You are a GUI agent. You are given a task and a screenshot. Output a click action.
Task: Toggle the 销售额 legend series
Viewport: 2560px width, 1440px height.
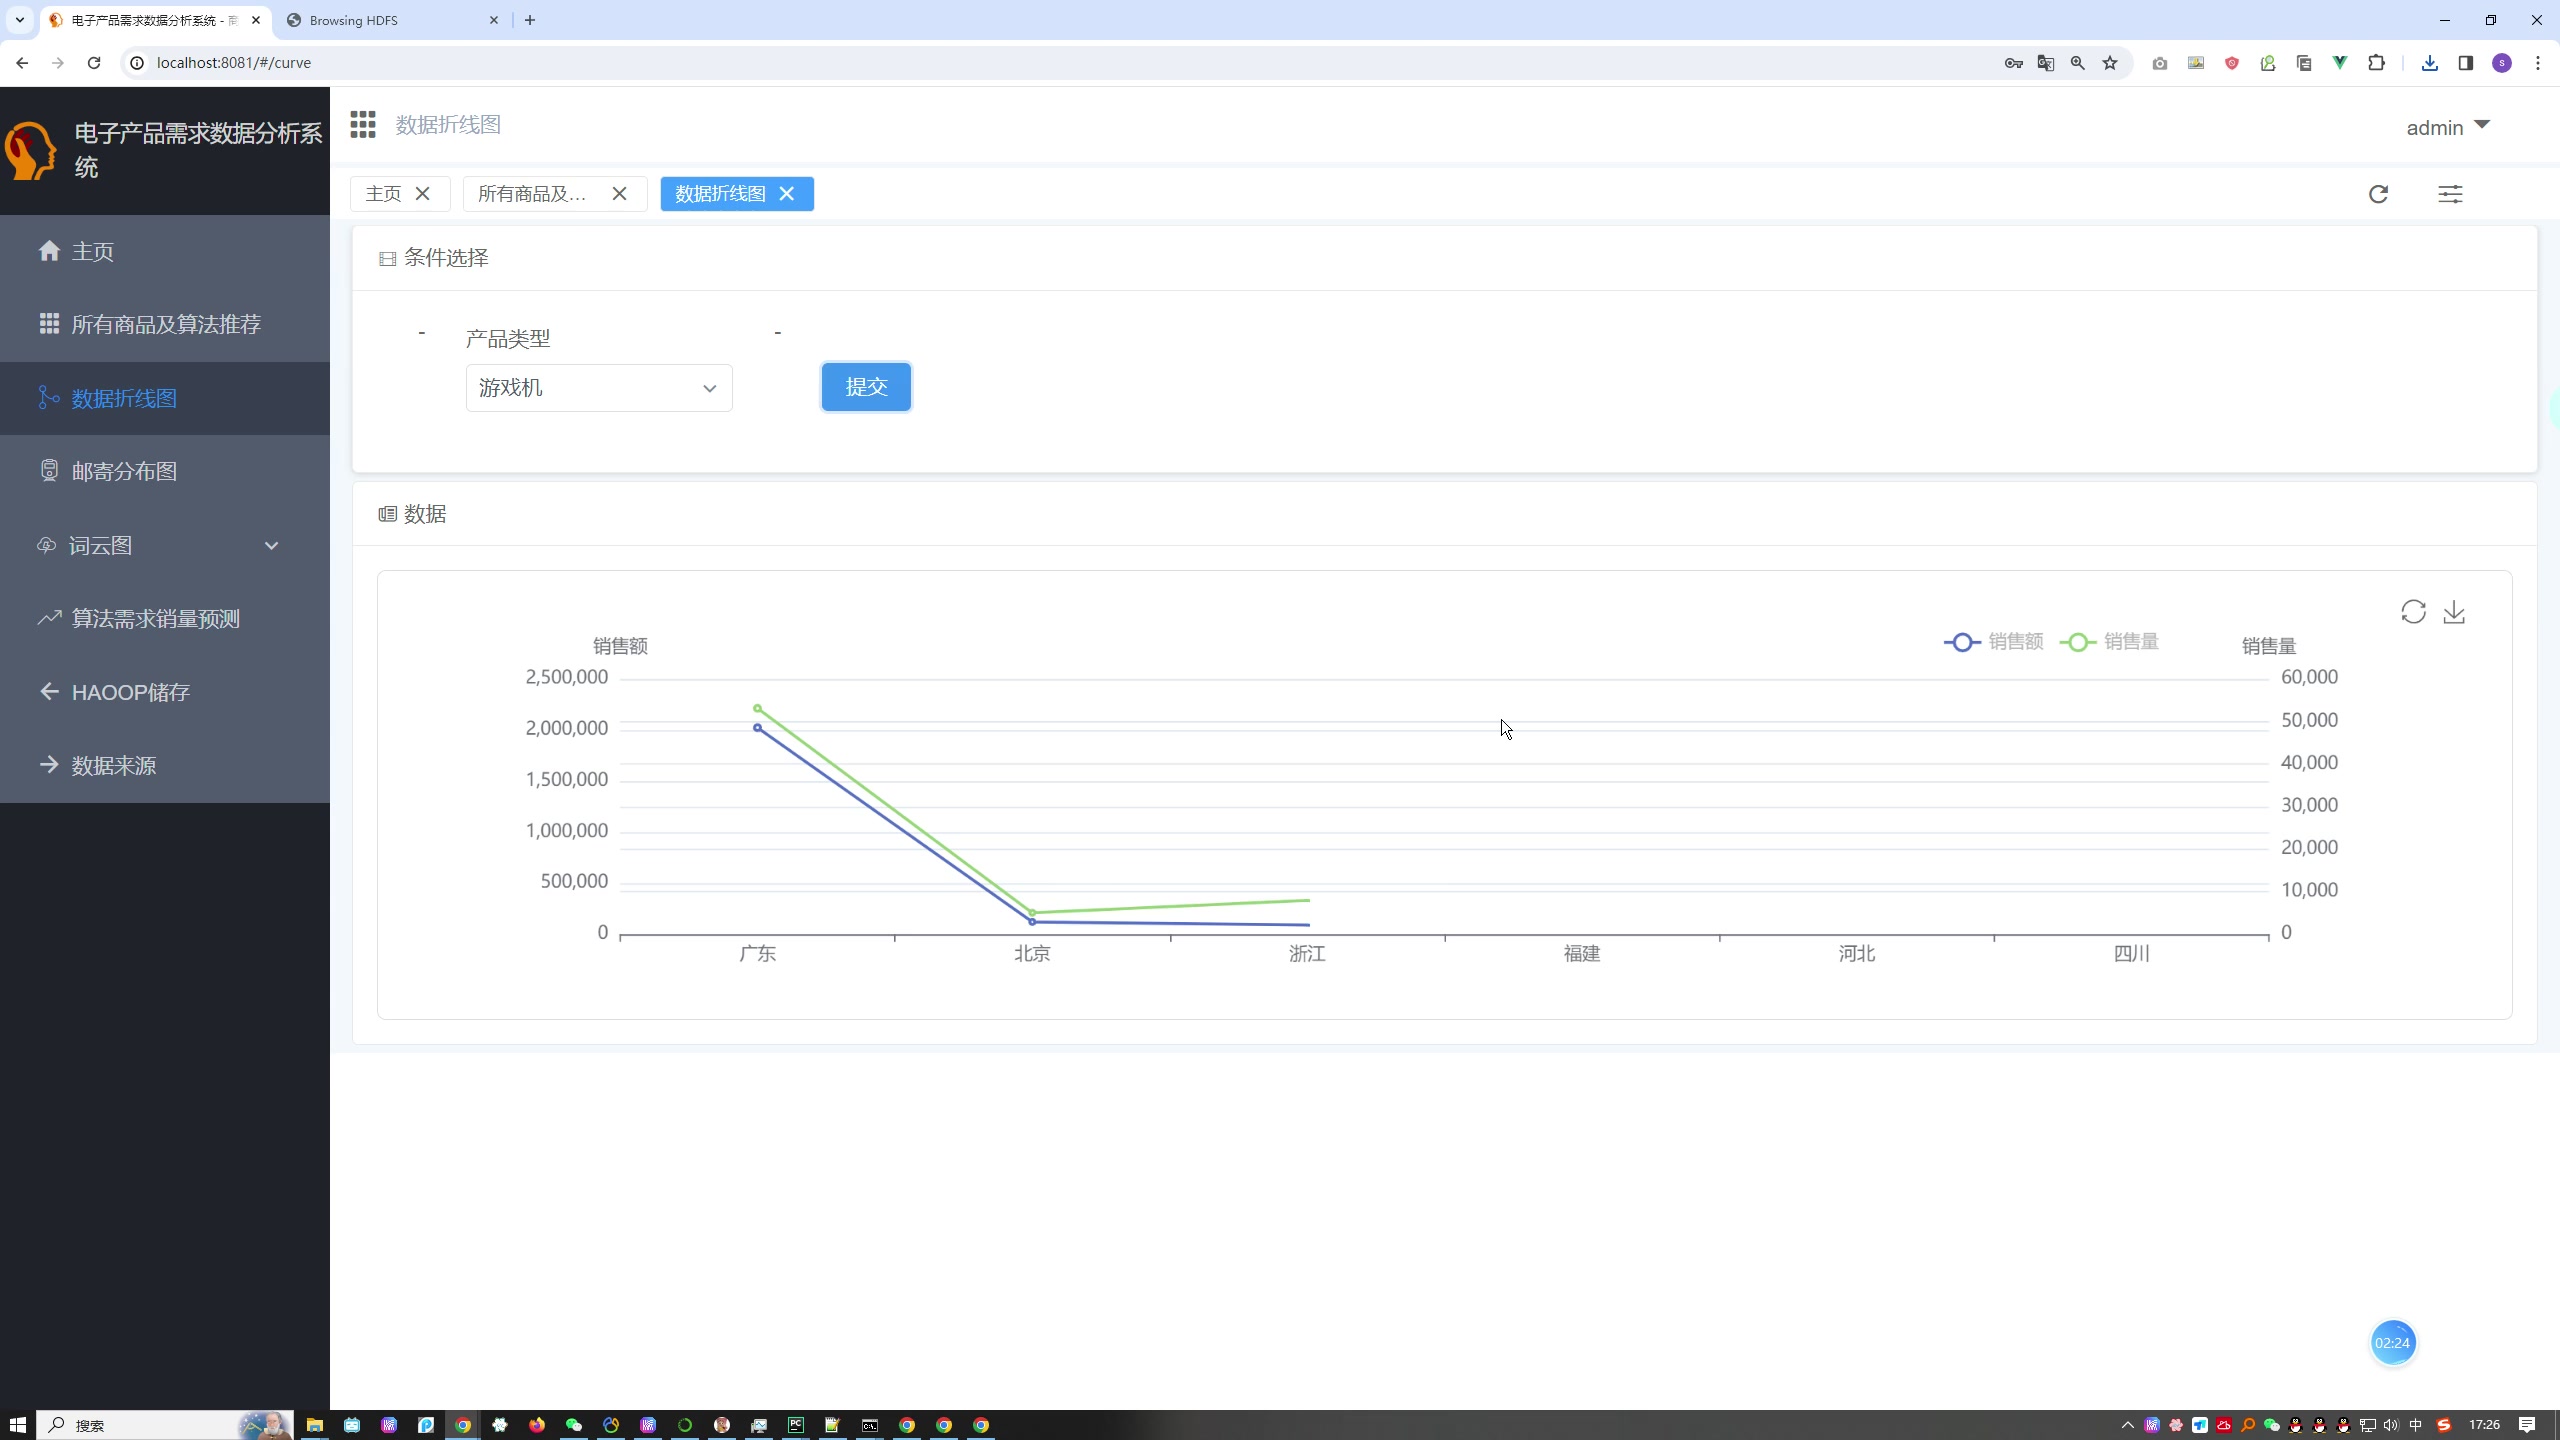click(1994, 642)
